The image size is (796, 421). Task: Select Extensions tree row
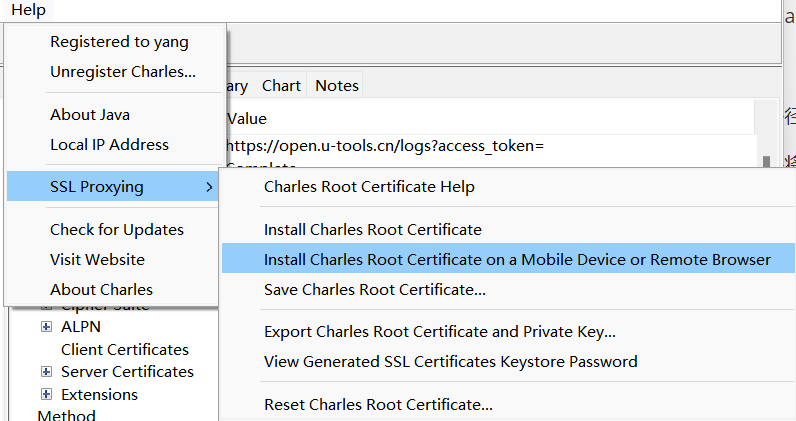[x=100, y=395]
